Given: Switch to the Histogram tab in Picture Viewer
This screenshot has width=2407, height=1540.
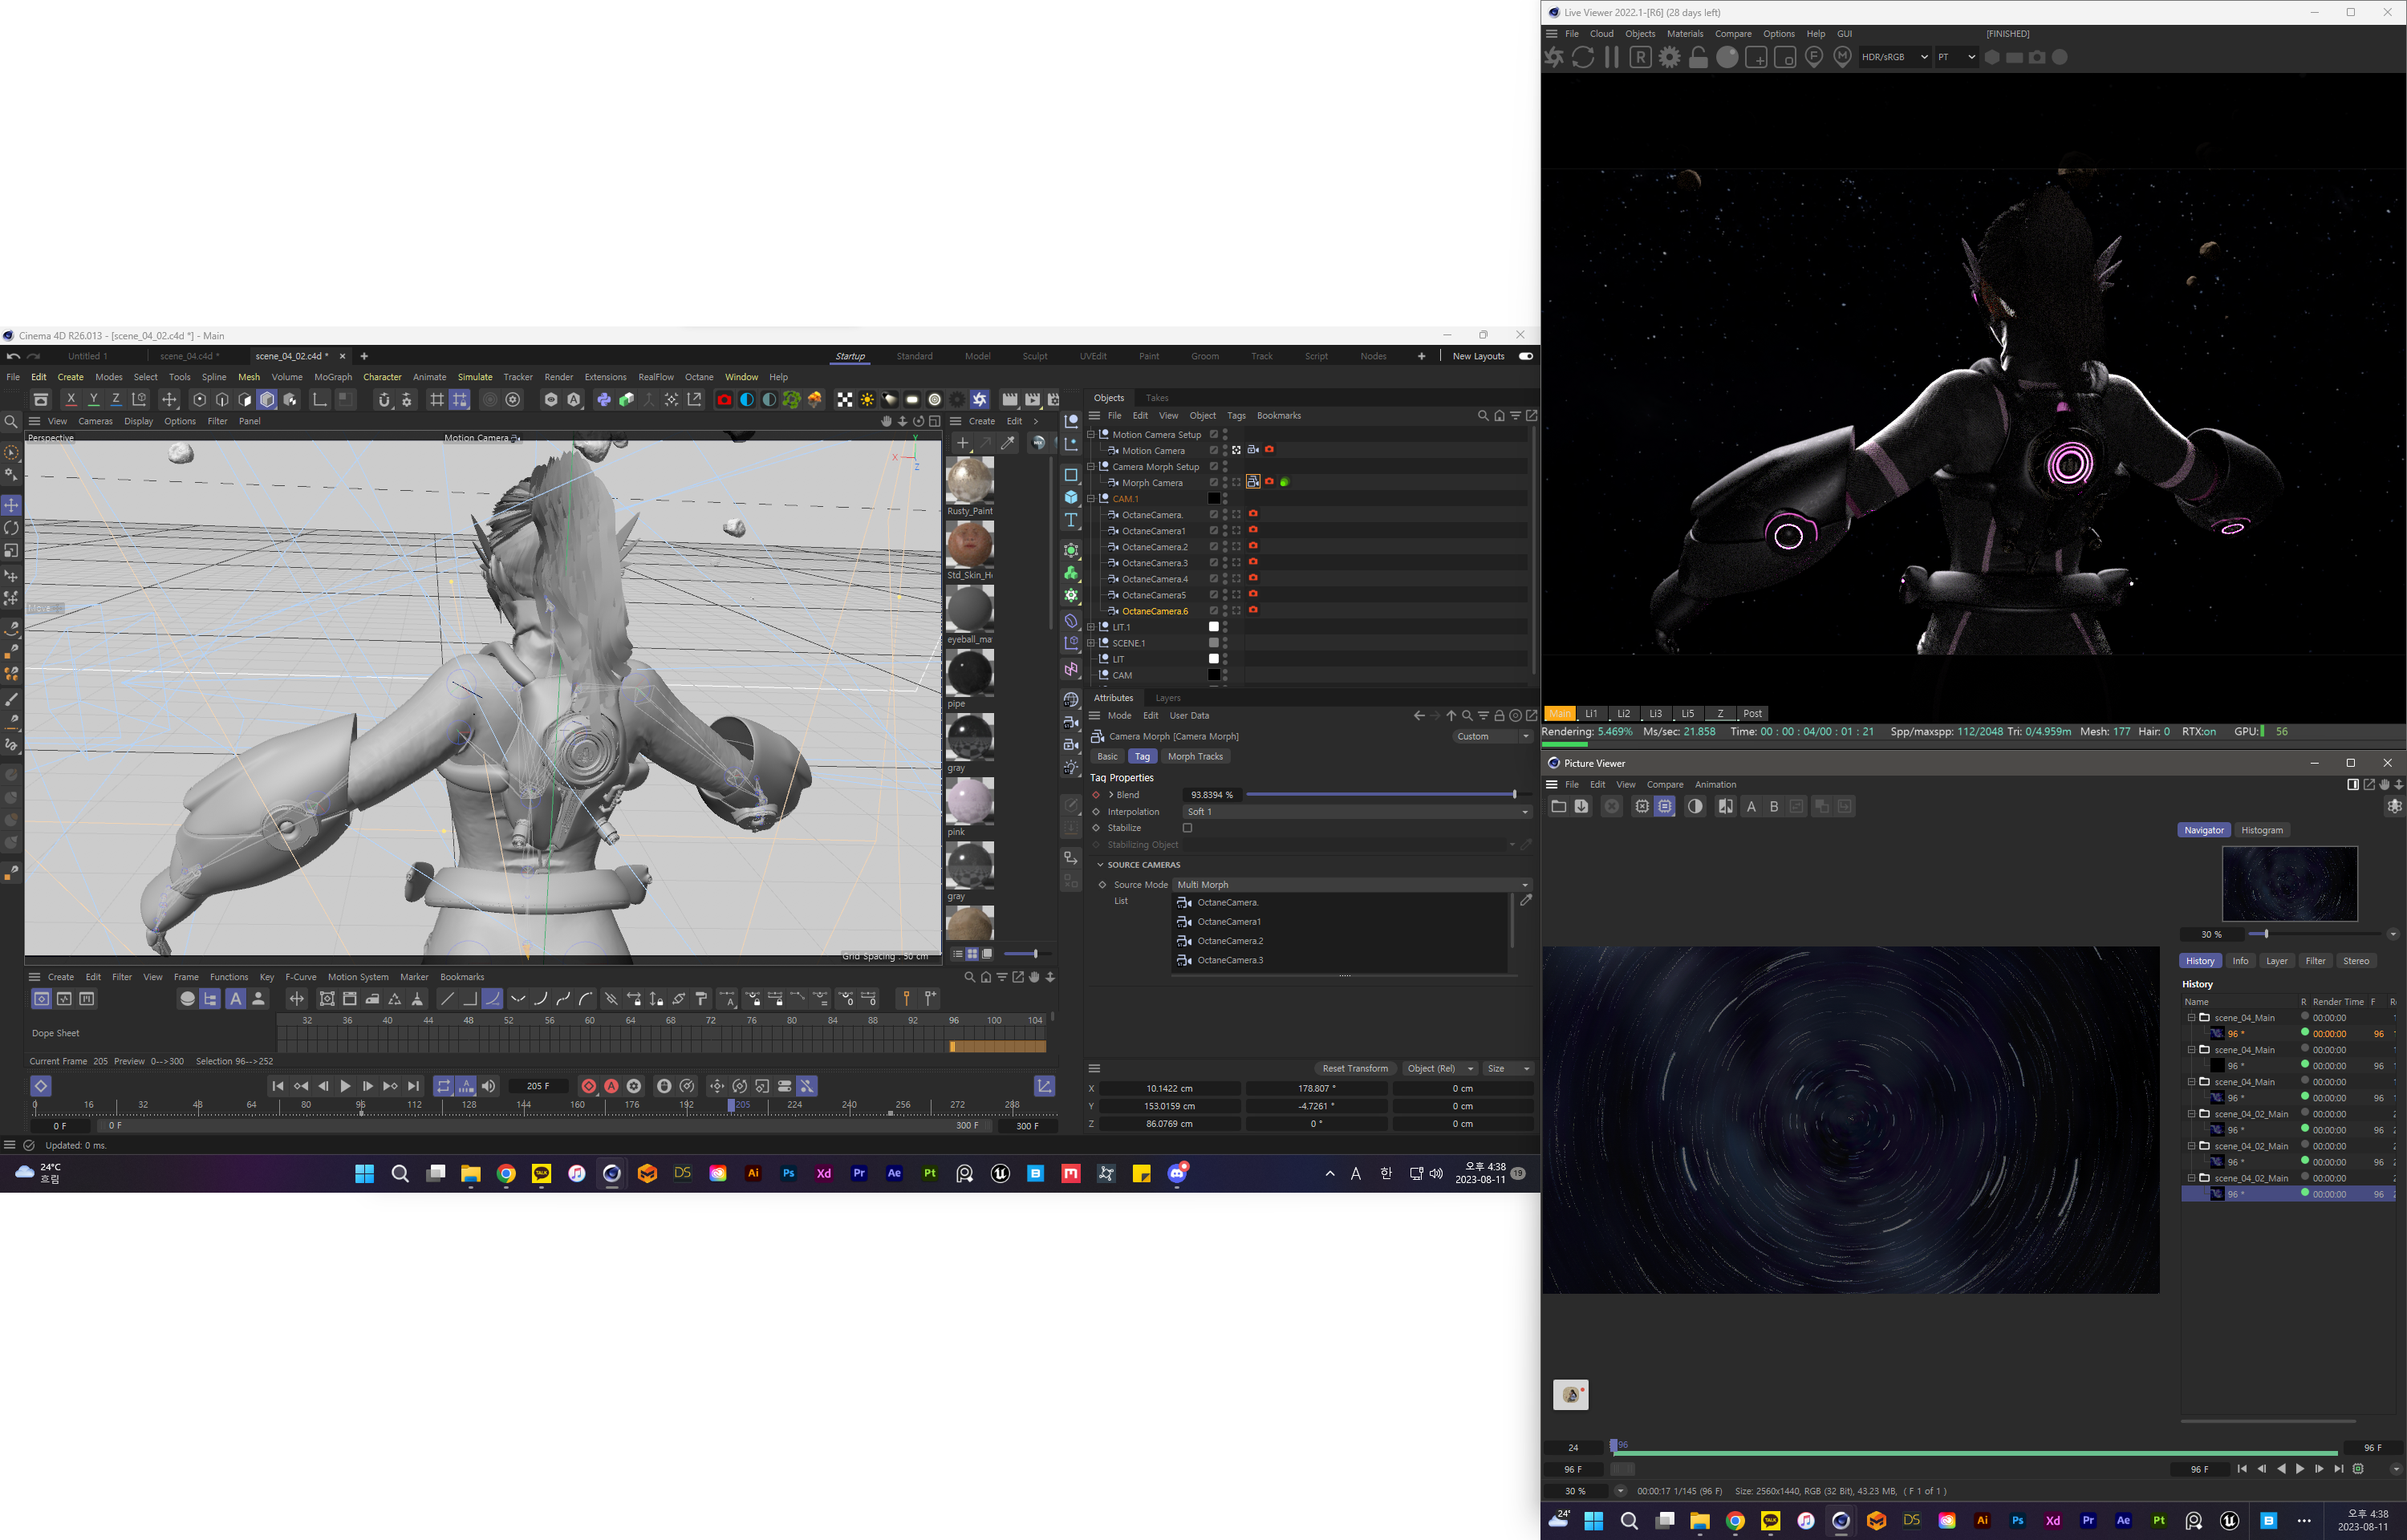Looking at the screenshot, I should [x=2262, y=830].
